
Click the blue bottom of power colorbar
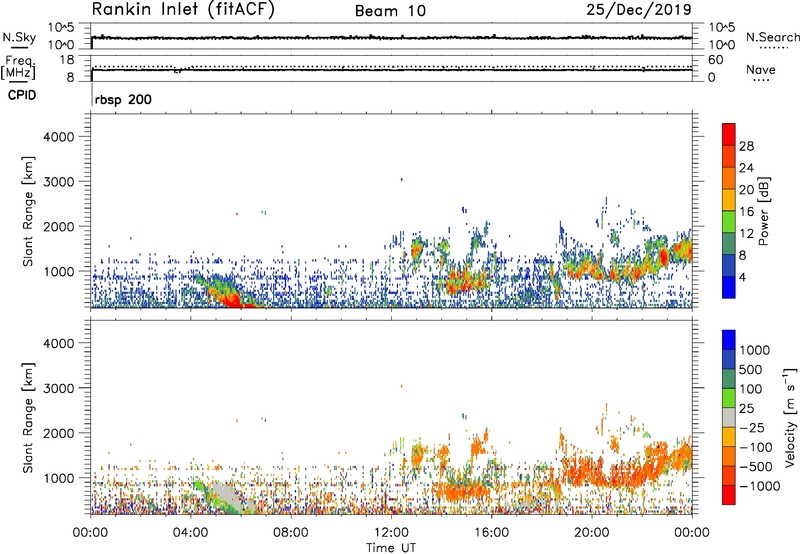(x=729, y=288)
